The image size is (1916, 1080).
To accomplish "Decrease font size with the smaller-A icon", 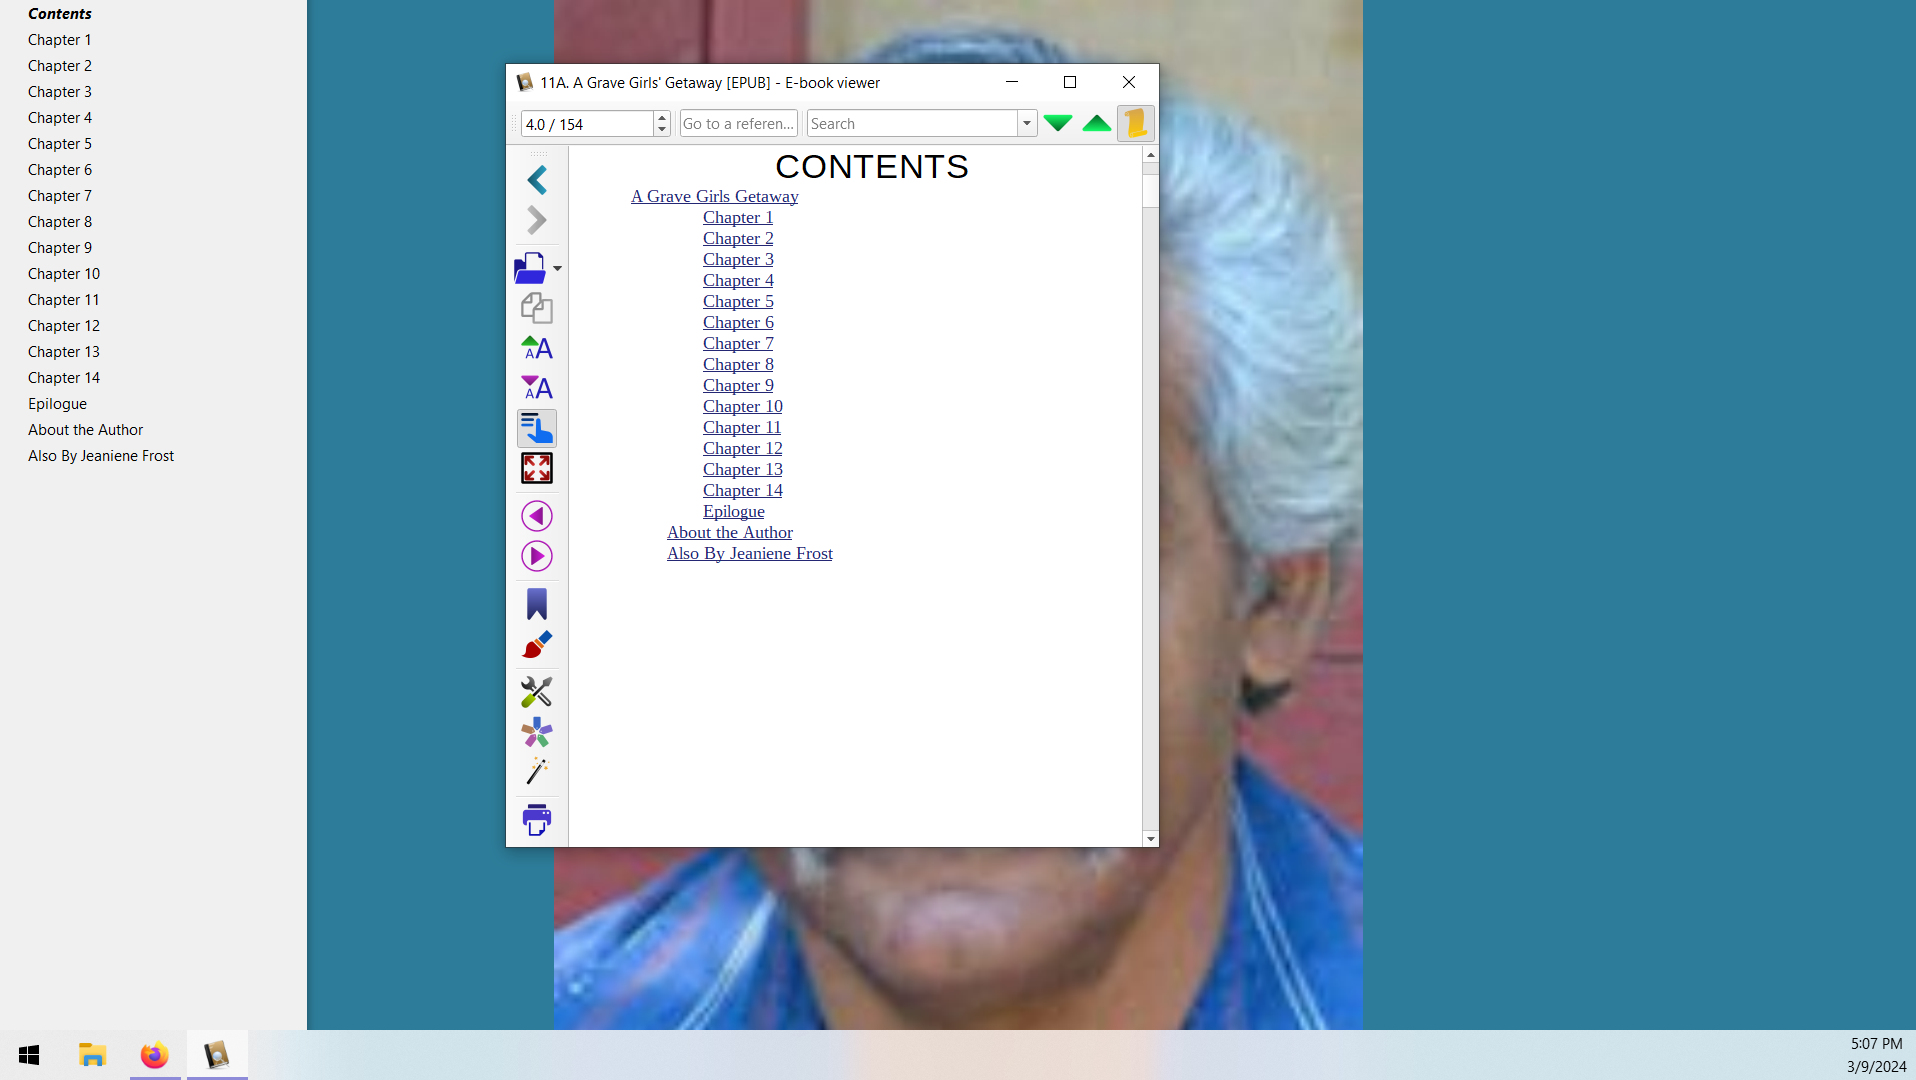I will [x=537, y=388].
